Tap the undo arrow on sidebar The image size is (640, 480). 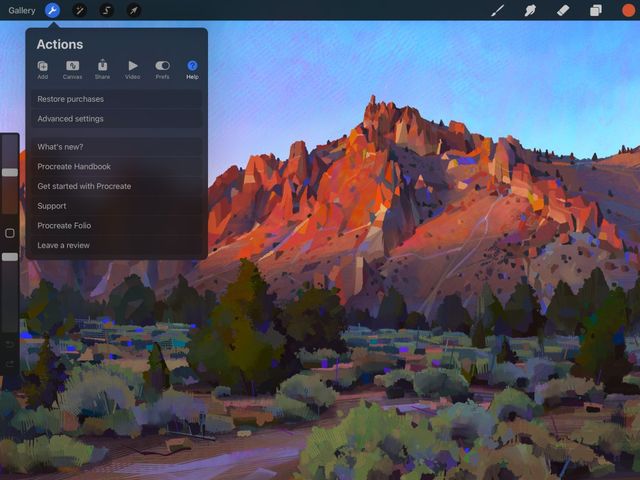coord(10,344)
